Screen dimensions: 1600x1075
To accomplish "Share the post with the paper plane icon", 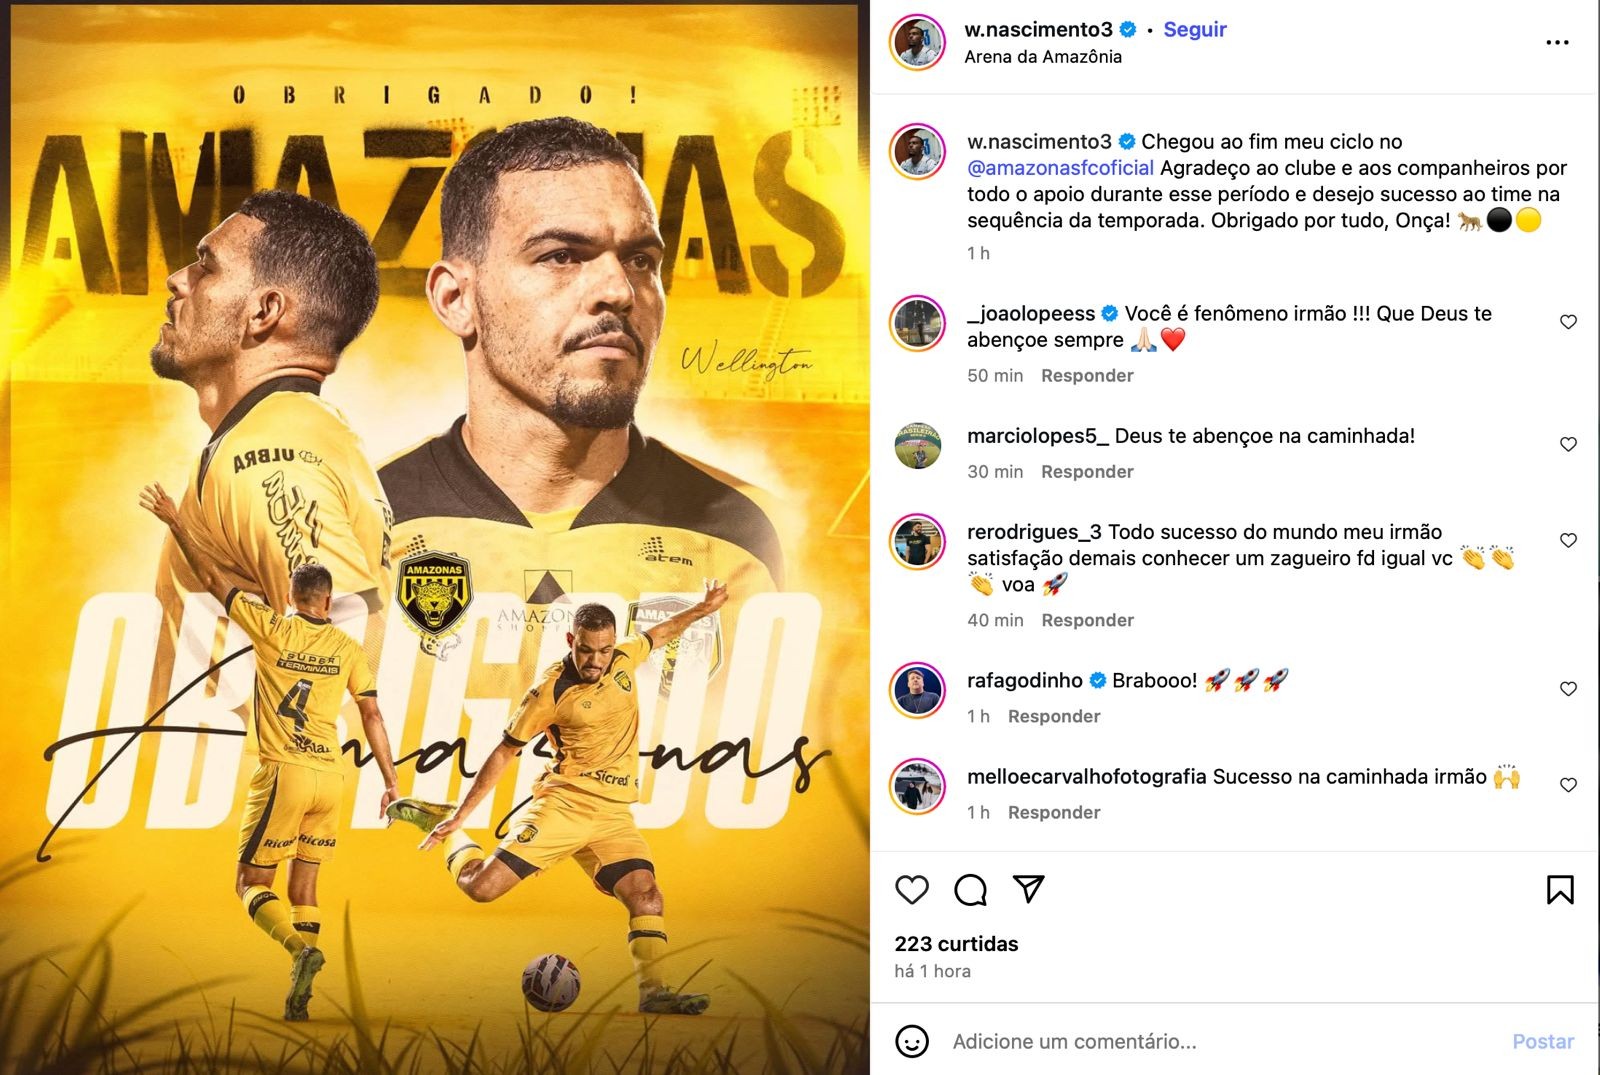I will click(1028, 888).
